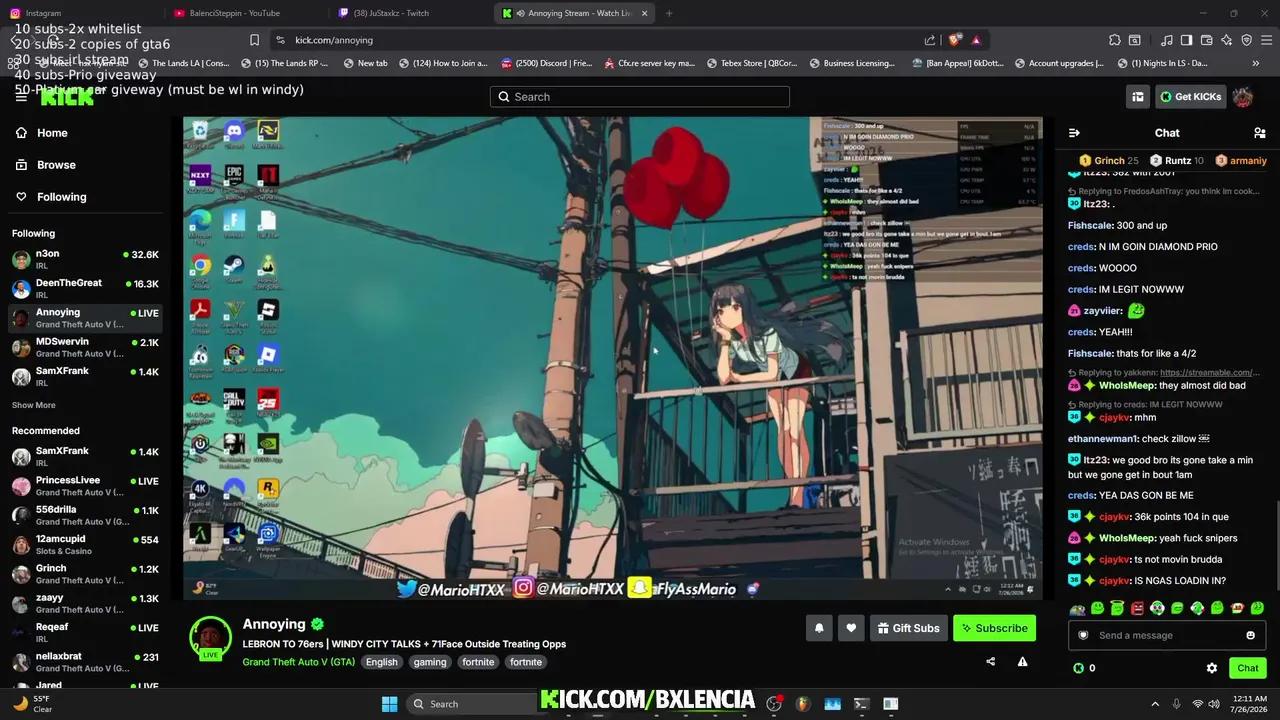This screenshot has height=720, width=1280.
Task: Open 556drilla recommended channel
Action: pos(85,515)
